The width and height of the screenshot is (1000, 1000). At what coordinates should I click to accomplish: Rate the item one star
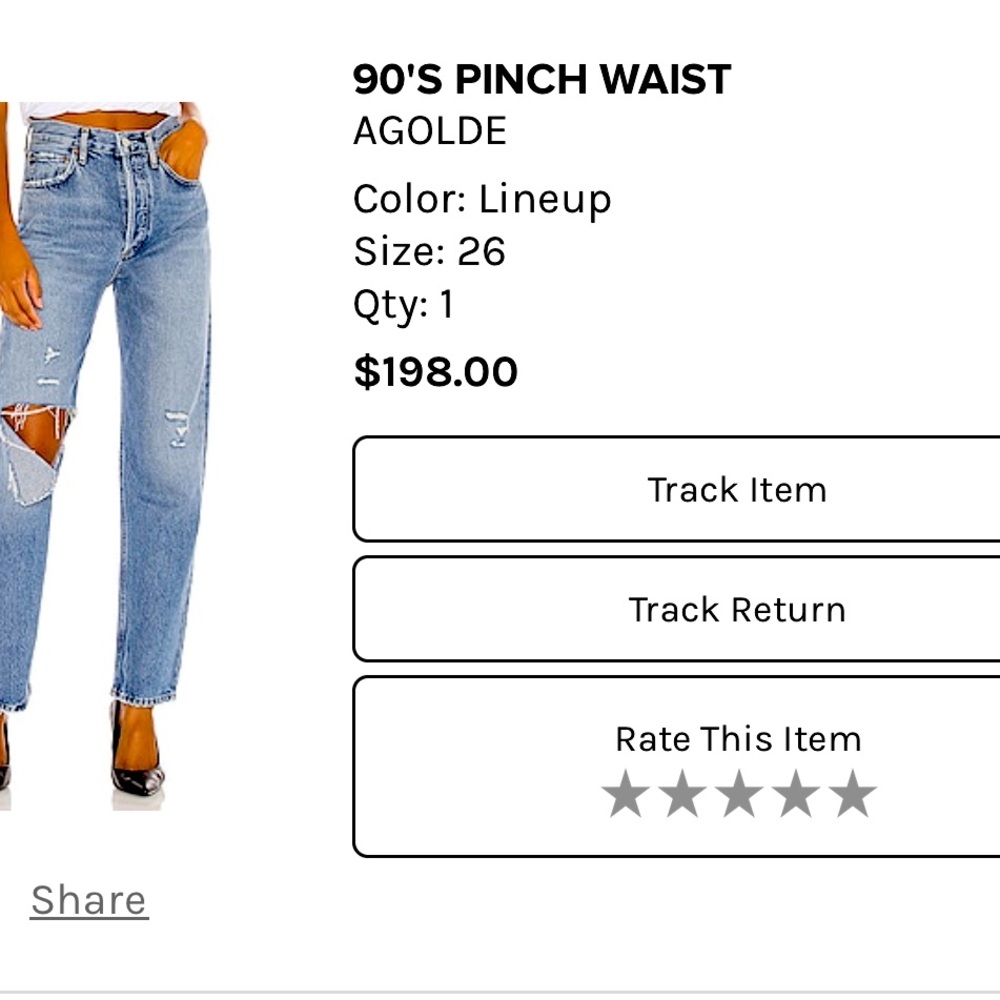(x=626, y=794)
